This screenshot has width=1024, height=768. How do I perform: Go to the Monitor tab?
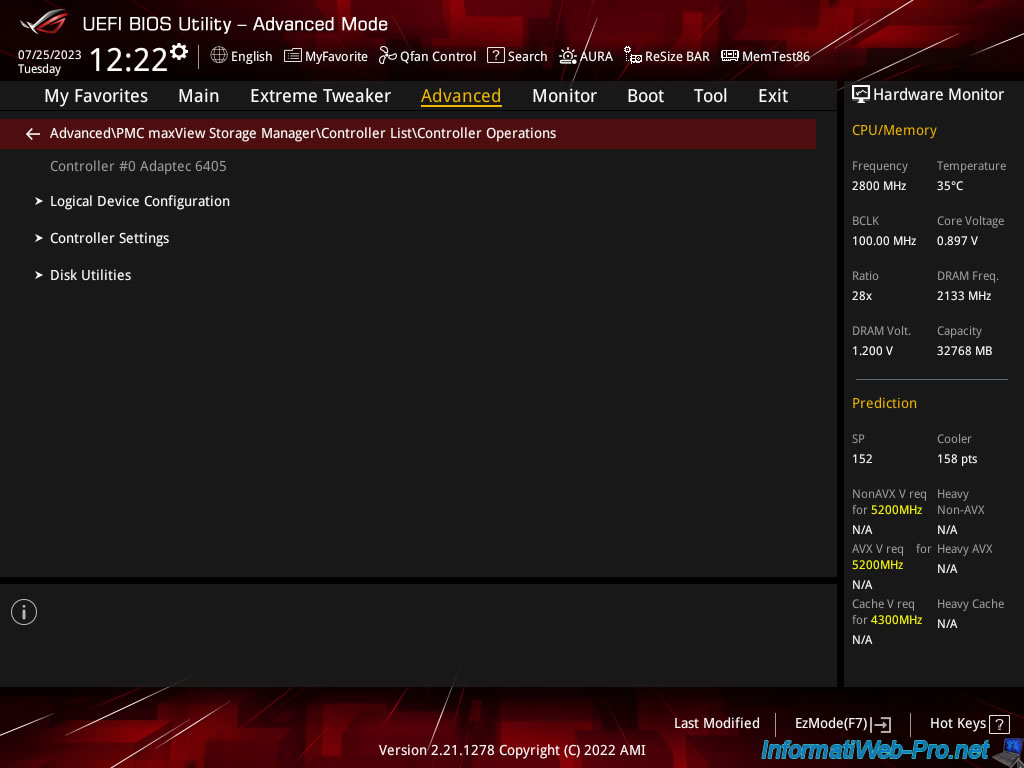(564, 96)
